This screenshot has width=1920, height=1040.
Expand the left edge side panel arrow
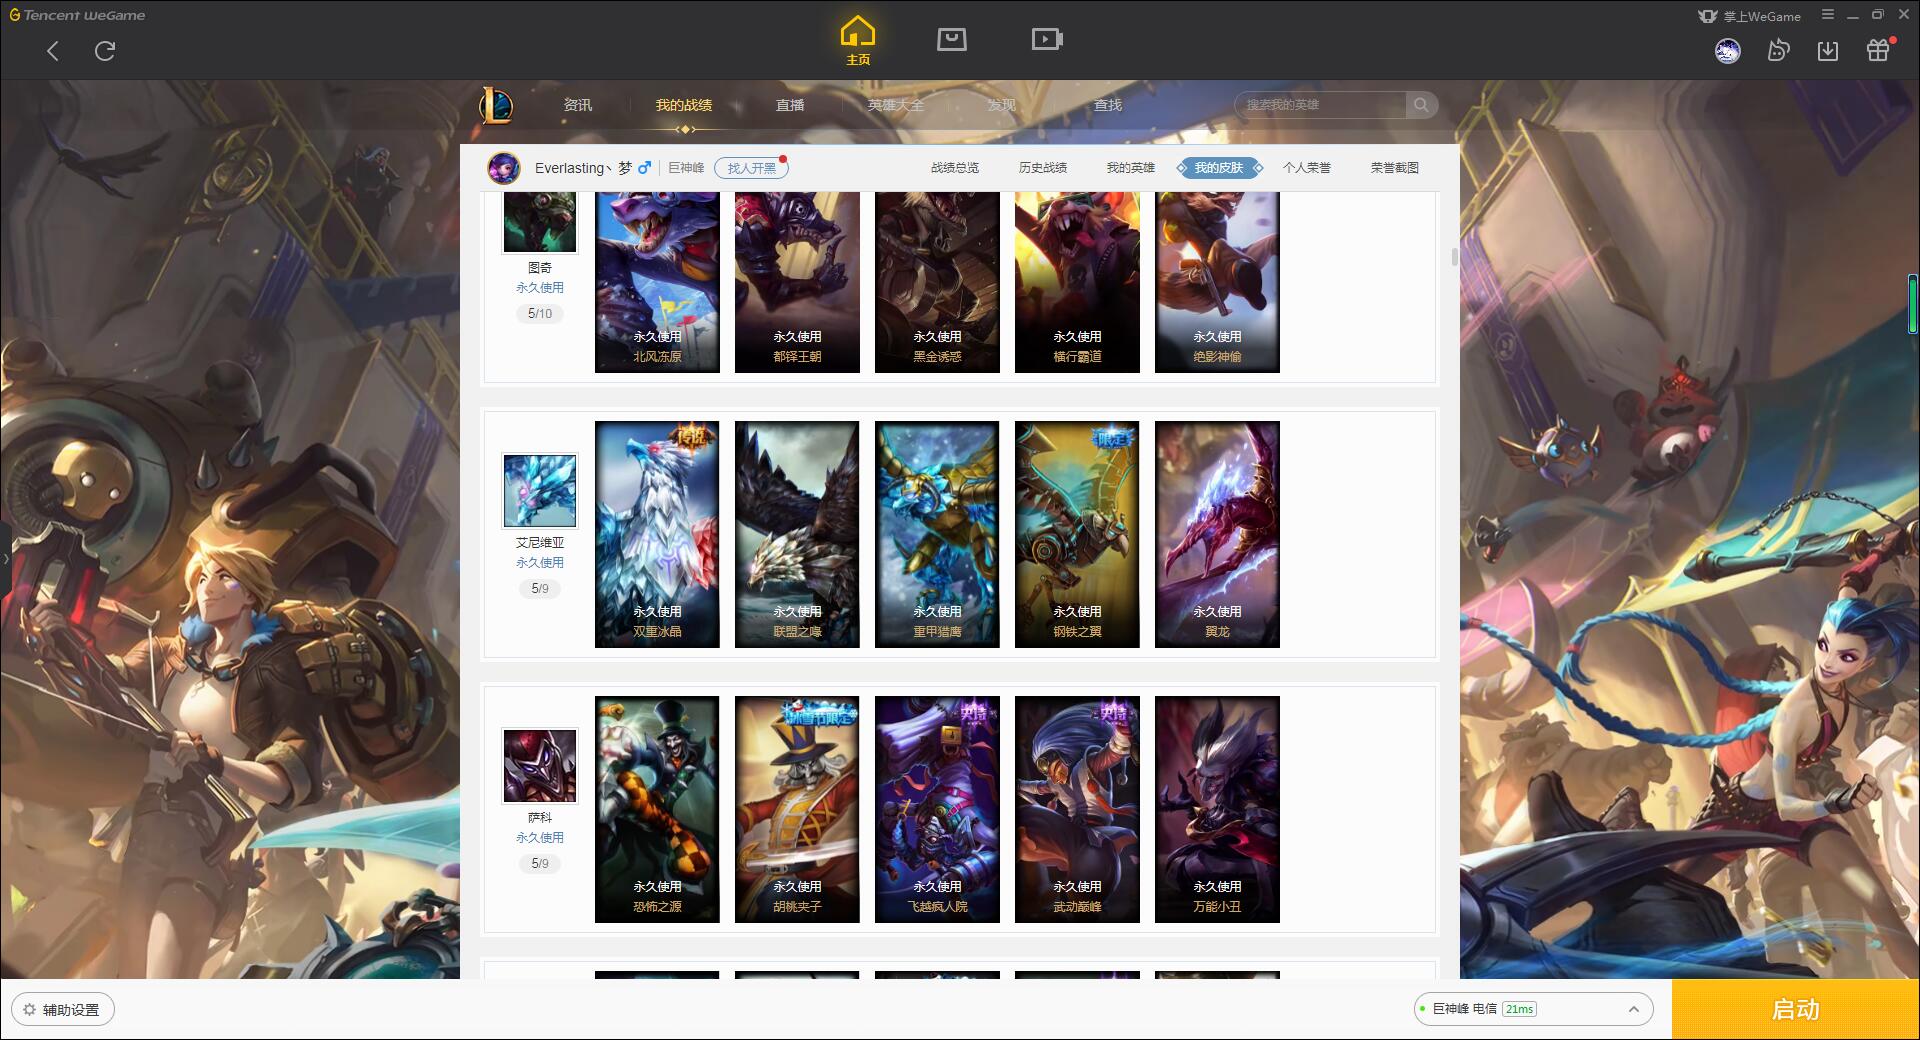click(x=5, y=558)
